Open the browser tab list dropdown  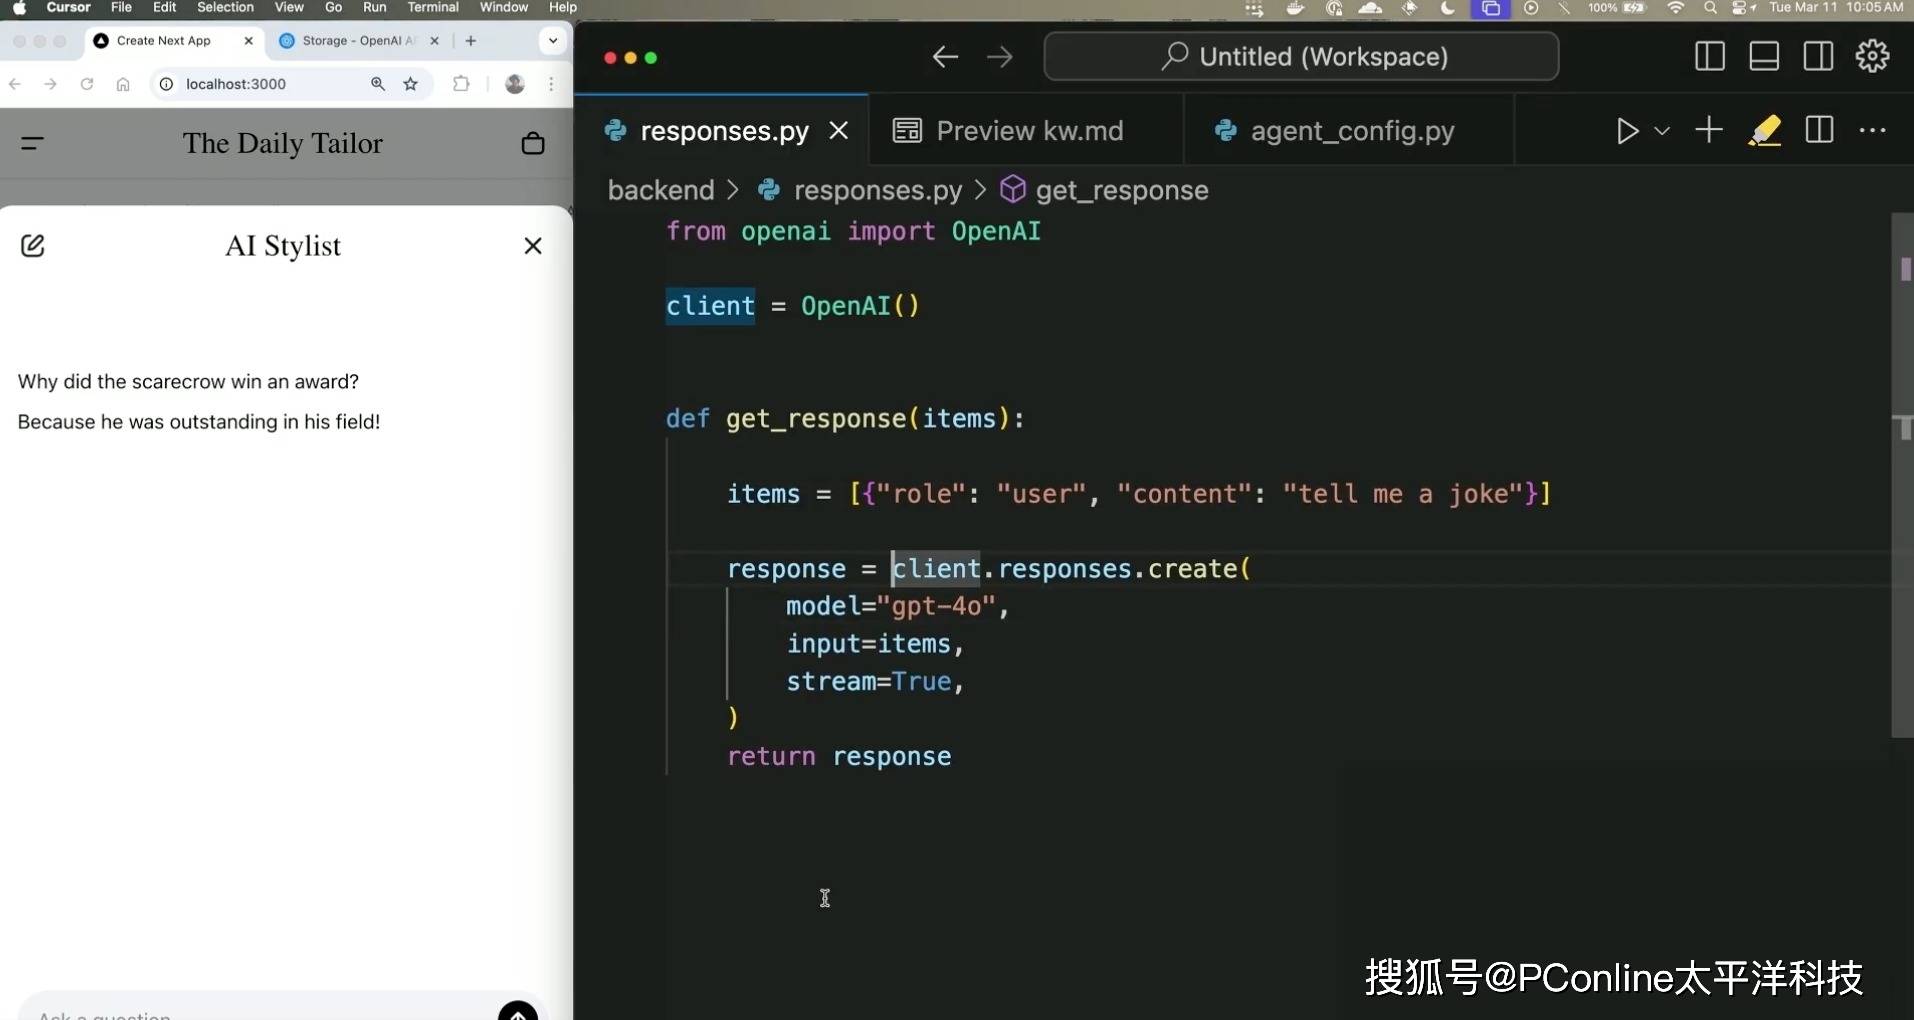coord(553,41)
